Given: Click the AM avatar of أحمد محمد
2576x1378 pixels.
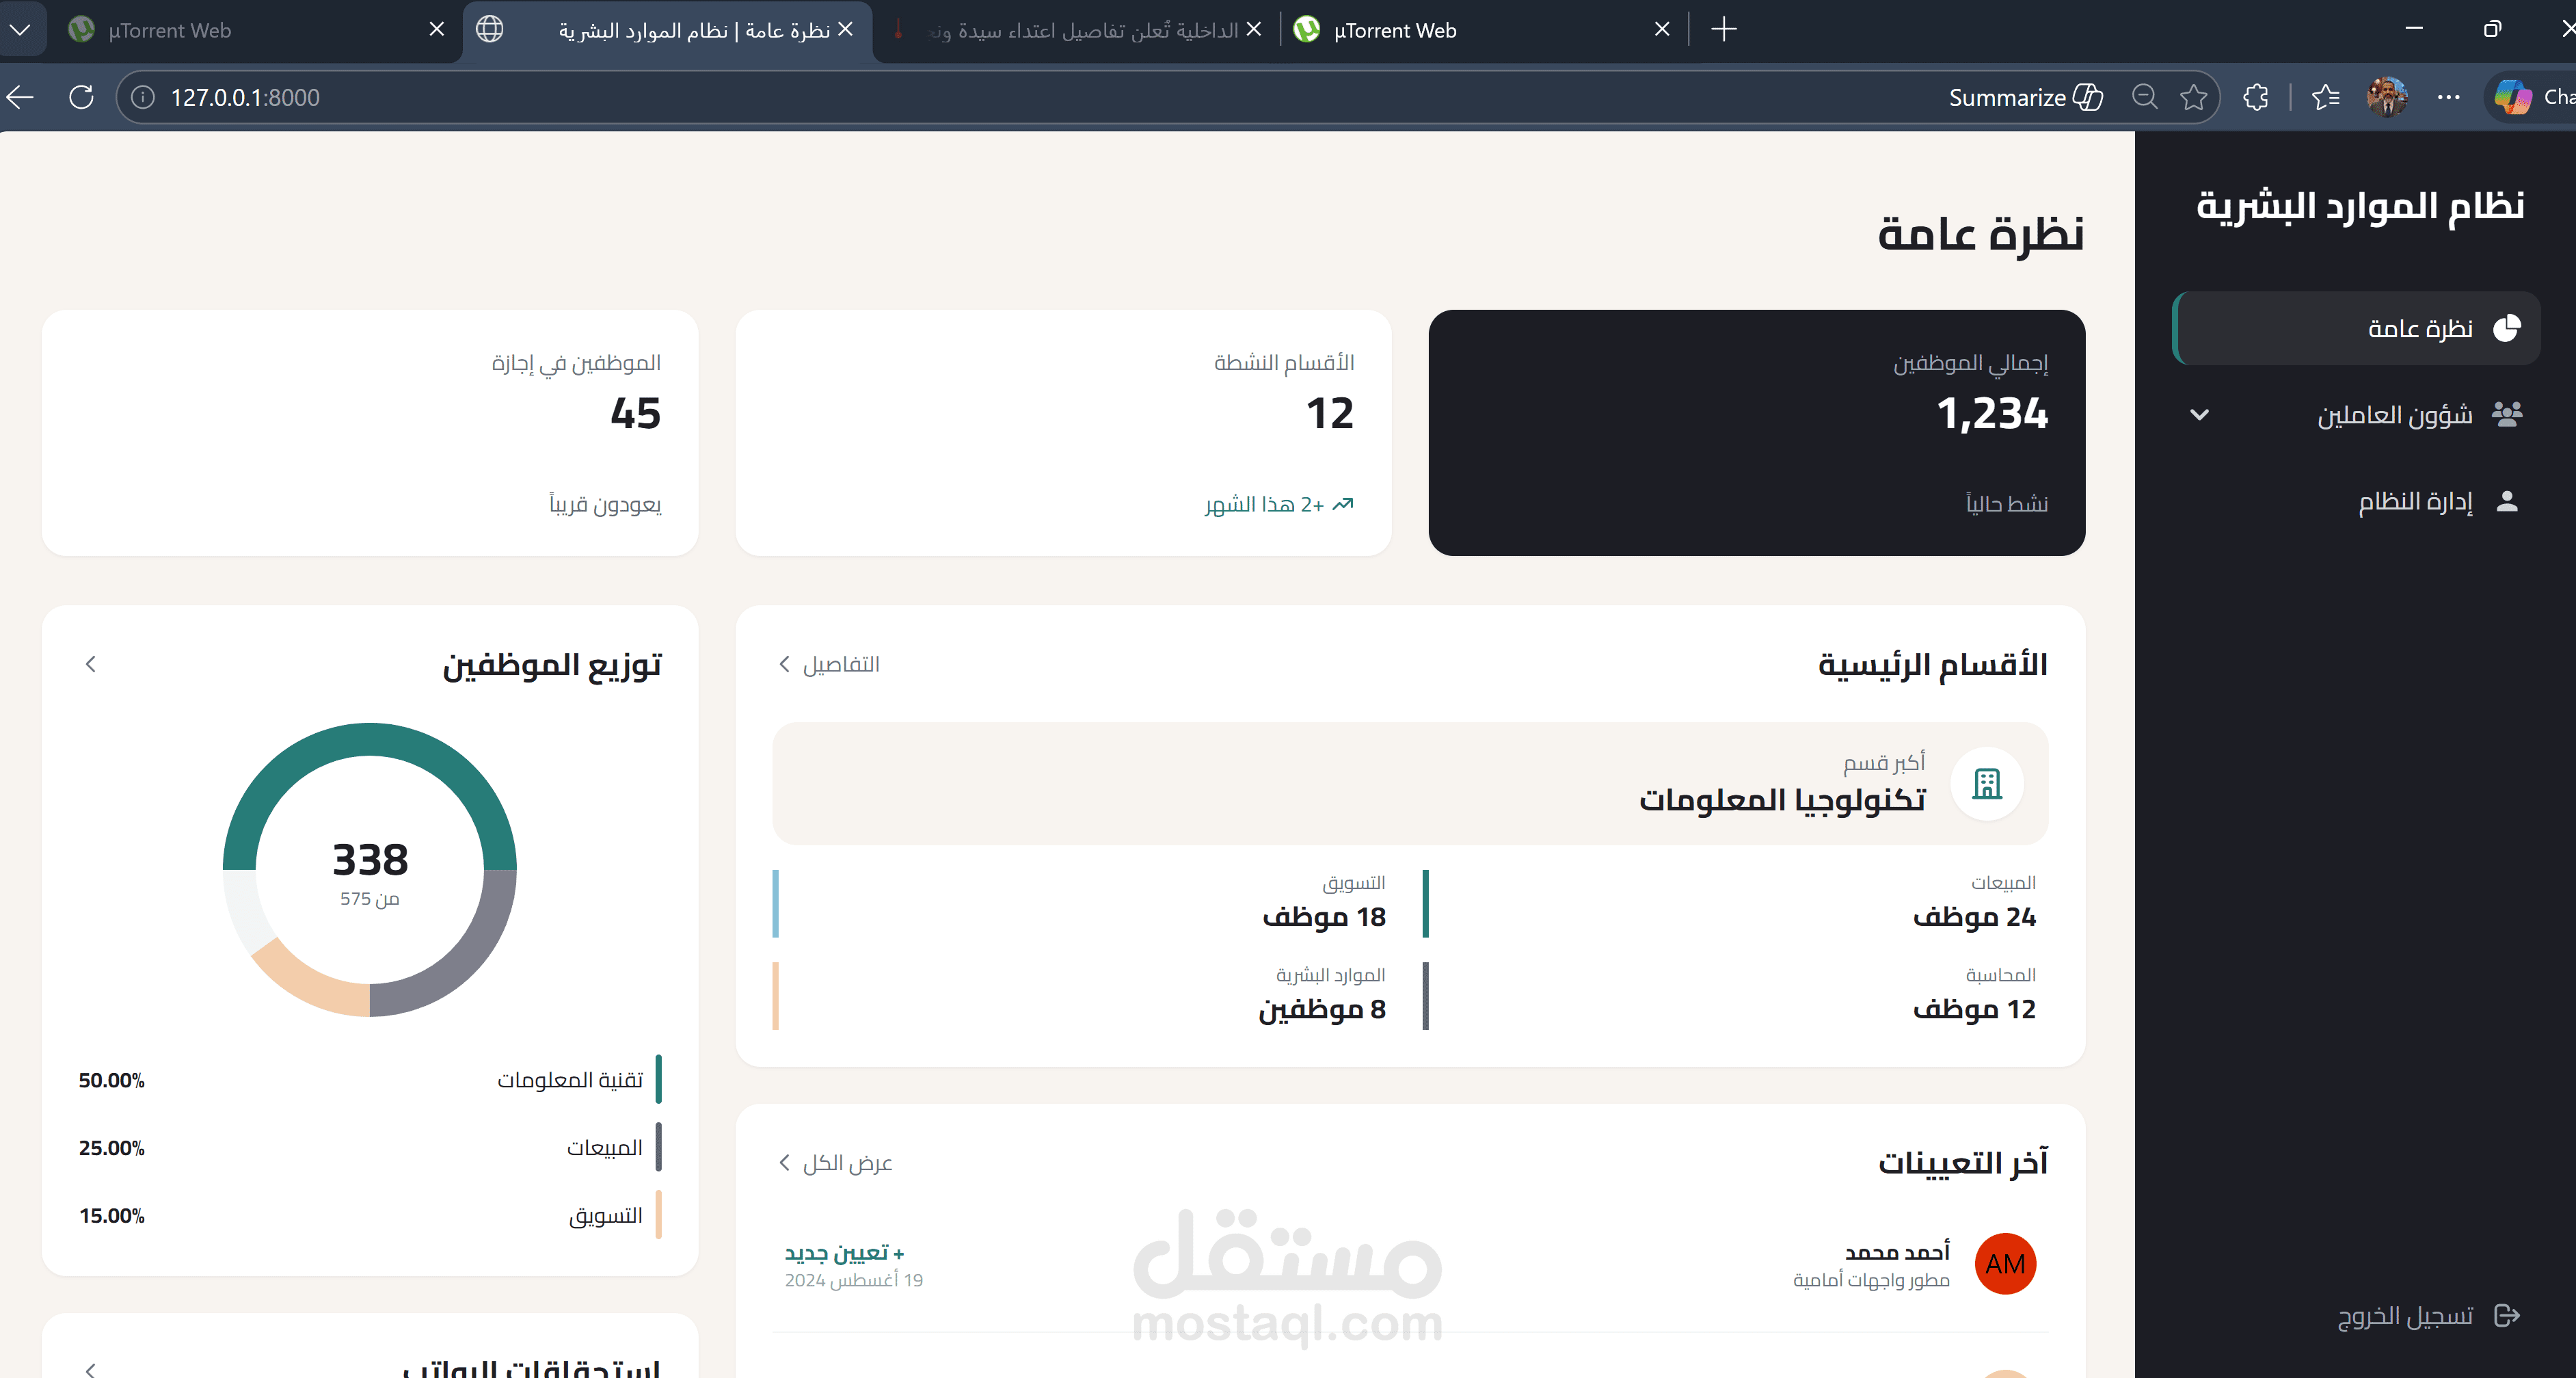Looking at the screenshot, I should coord(2005,1264).
